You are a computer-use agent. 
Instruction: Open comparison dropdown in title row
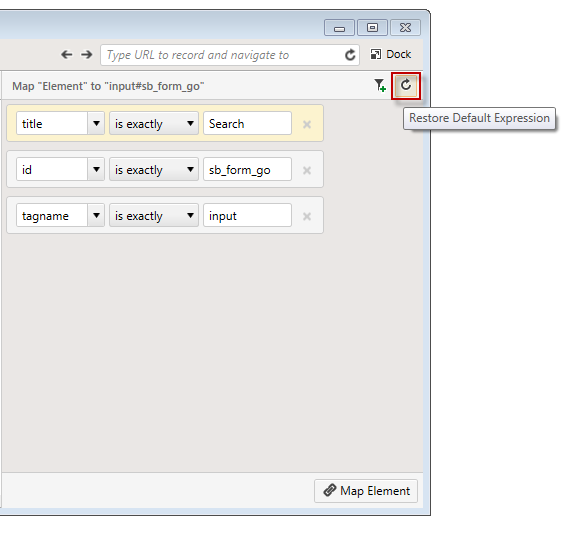pos(154,123)
